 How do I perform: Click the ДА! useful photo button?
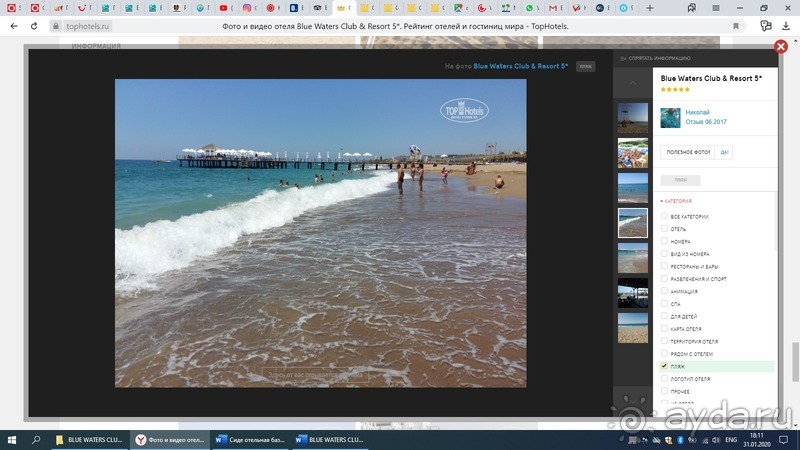[x=724, y=152]
